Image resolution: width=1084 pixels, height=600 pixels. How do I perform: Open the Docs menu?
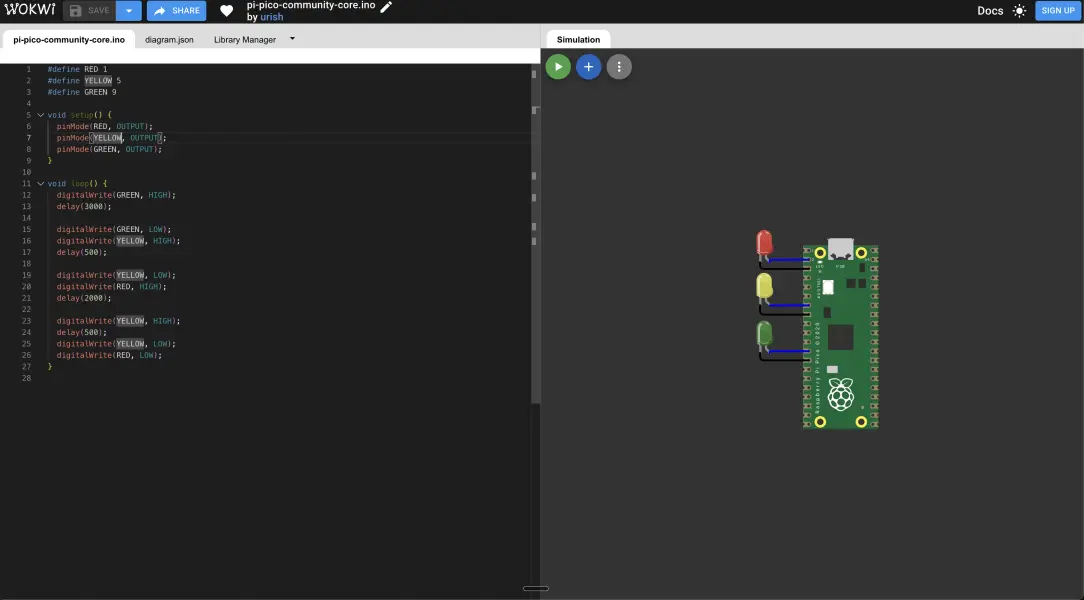[989, 10]
